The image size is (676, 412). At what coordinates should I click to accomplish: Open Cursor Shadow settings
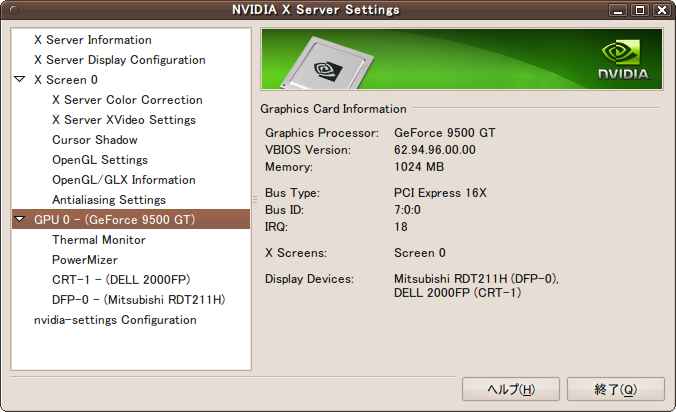[x=94, y=140]
